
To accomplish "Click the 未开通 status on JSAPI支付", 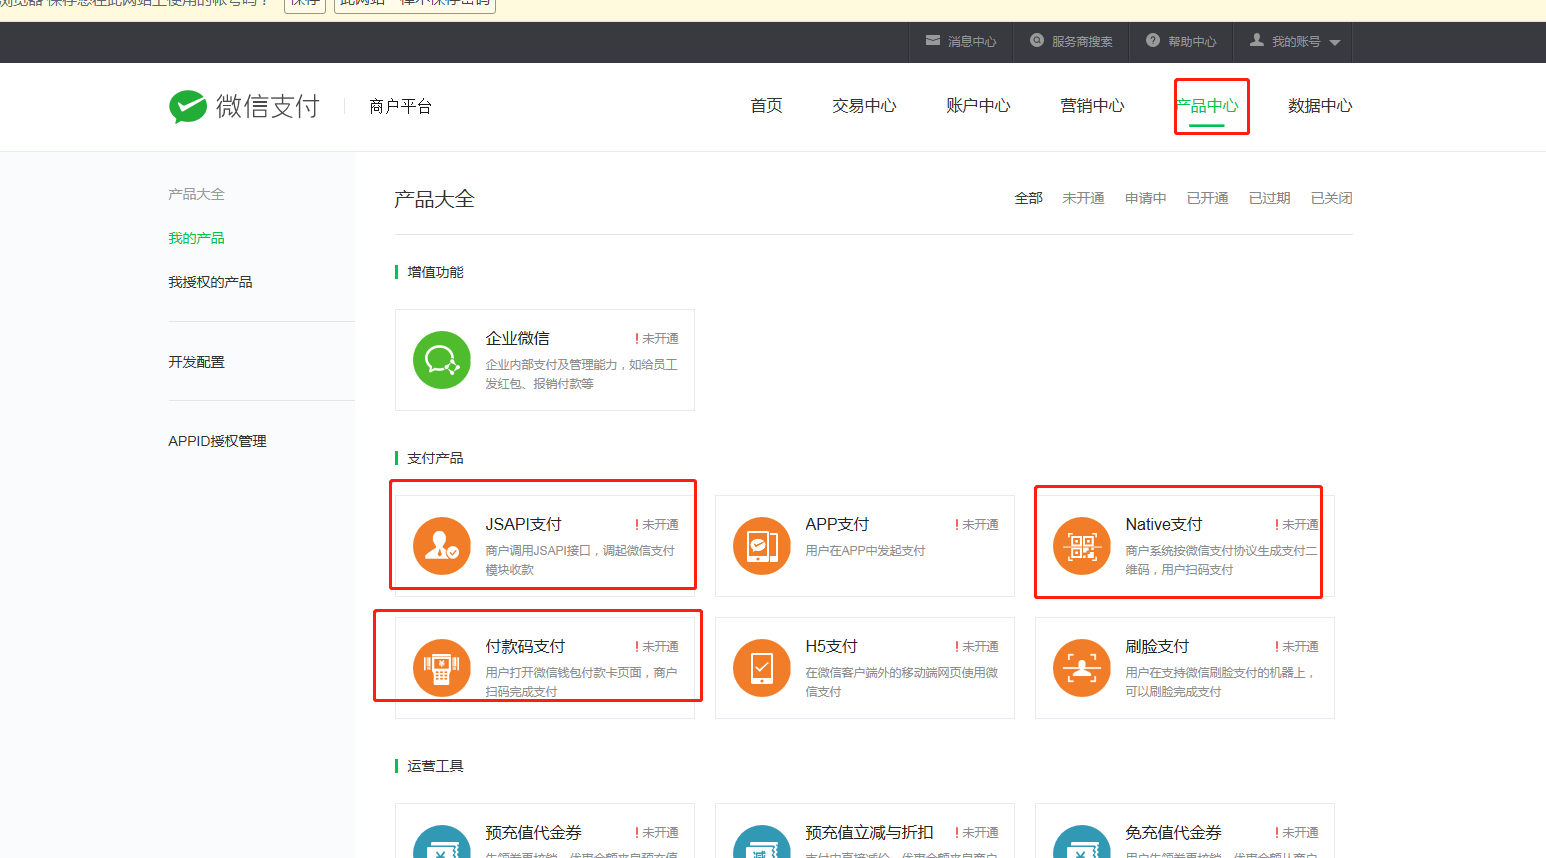I will coord(657,525).
